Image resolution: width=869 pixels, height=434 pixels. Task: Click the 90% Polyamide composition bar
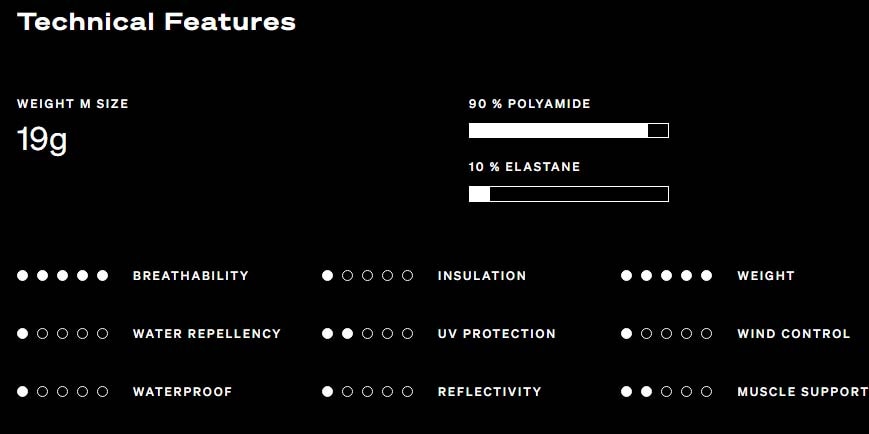(x=568, y=130)
